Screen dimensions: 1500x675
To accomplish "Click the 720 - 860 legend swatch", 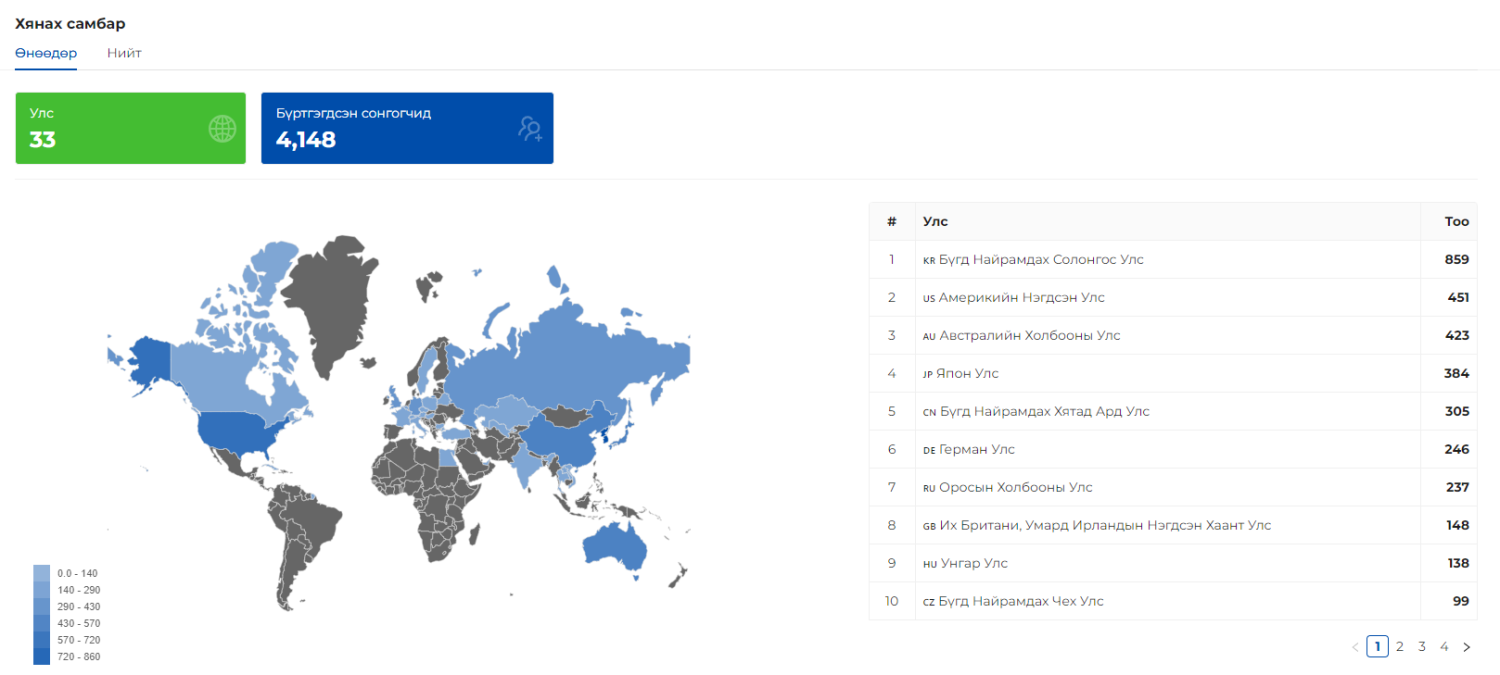I will coord(41,656).
